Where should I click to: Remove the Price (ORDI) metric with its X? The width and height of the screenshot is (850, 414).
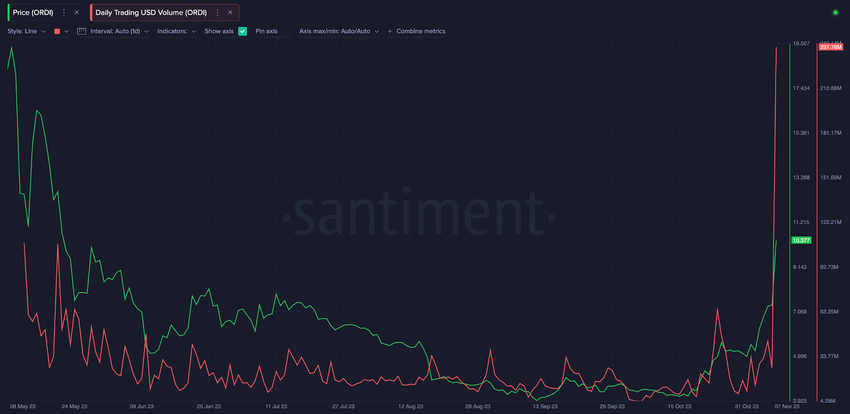coord(76,12)
